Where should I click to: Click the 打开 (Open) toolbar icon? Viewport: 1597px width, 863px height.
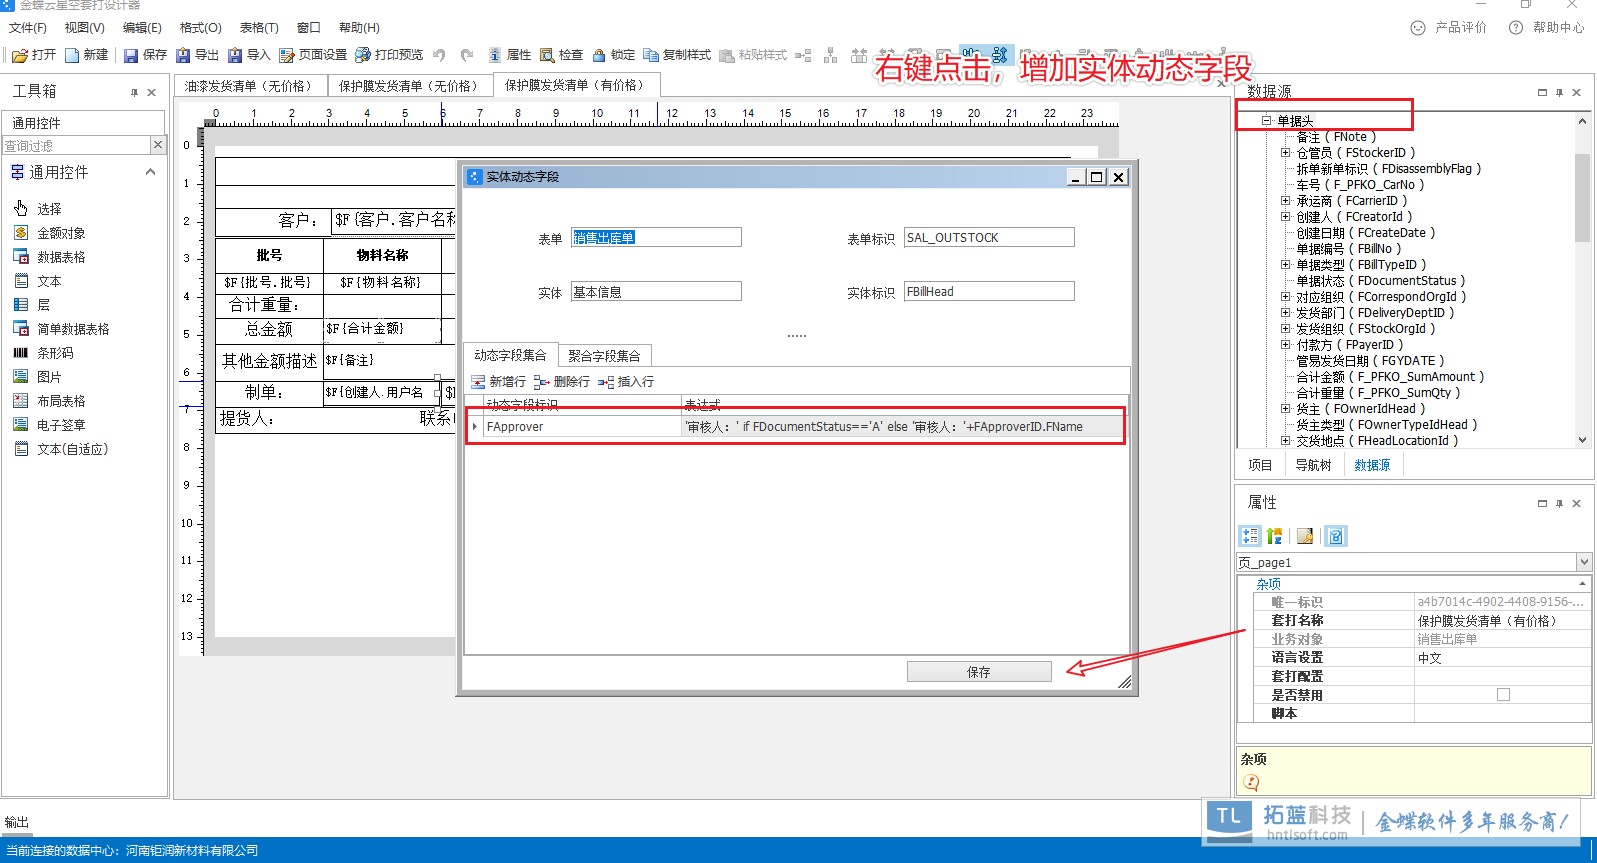33,55
